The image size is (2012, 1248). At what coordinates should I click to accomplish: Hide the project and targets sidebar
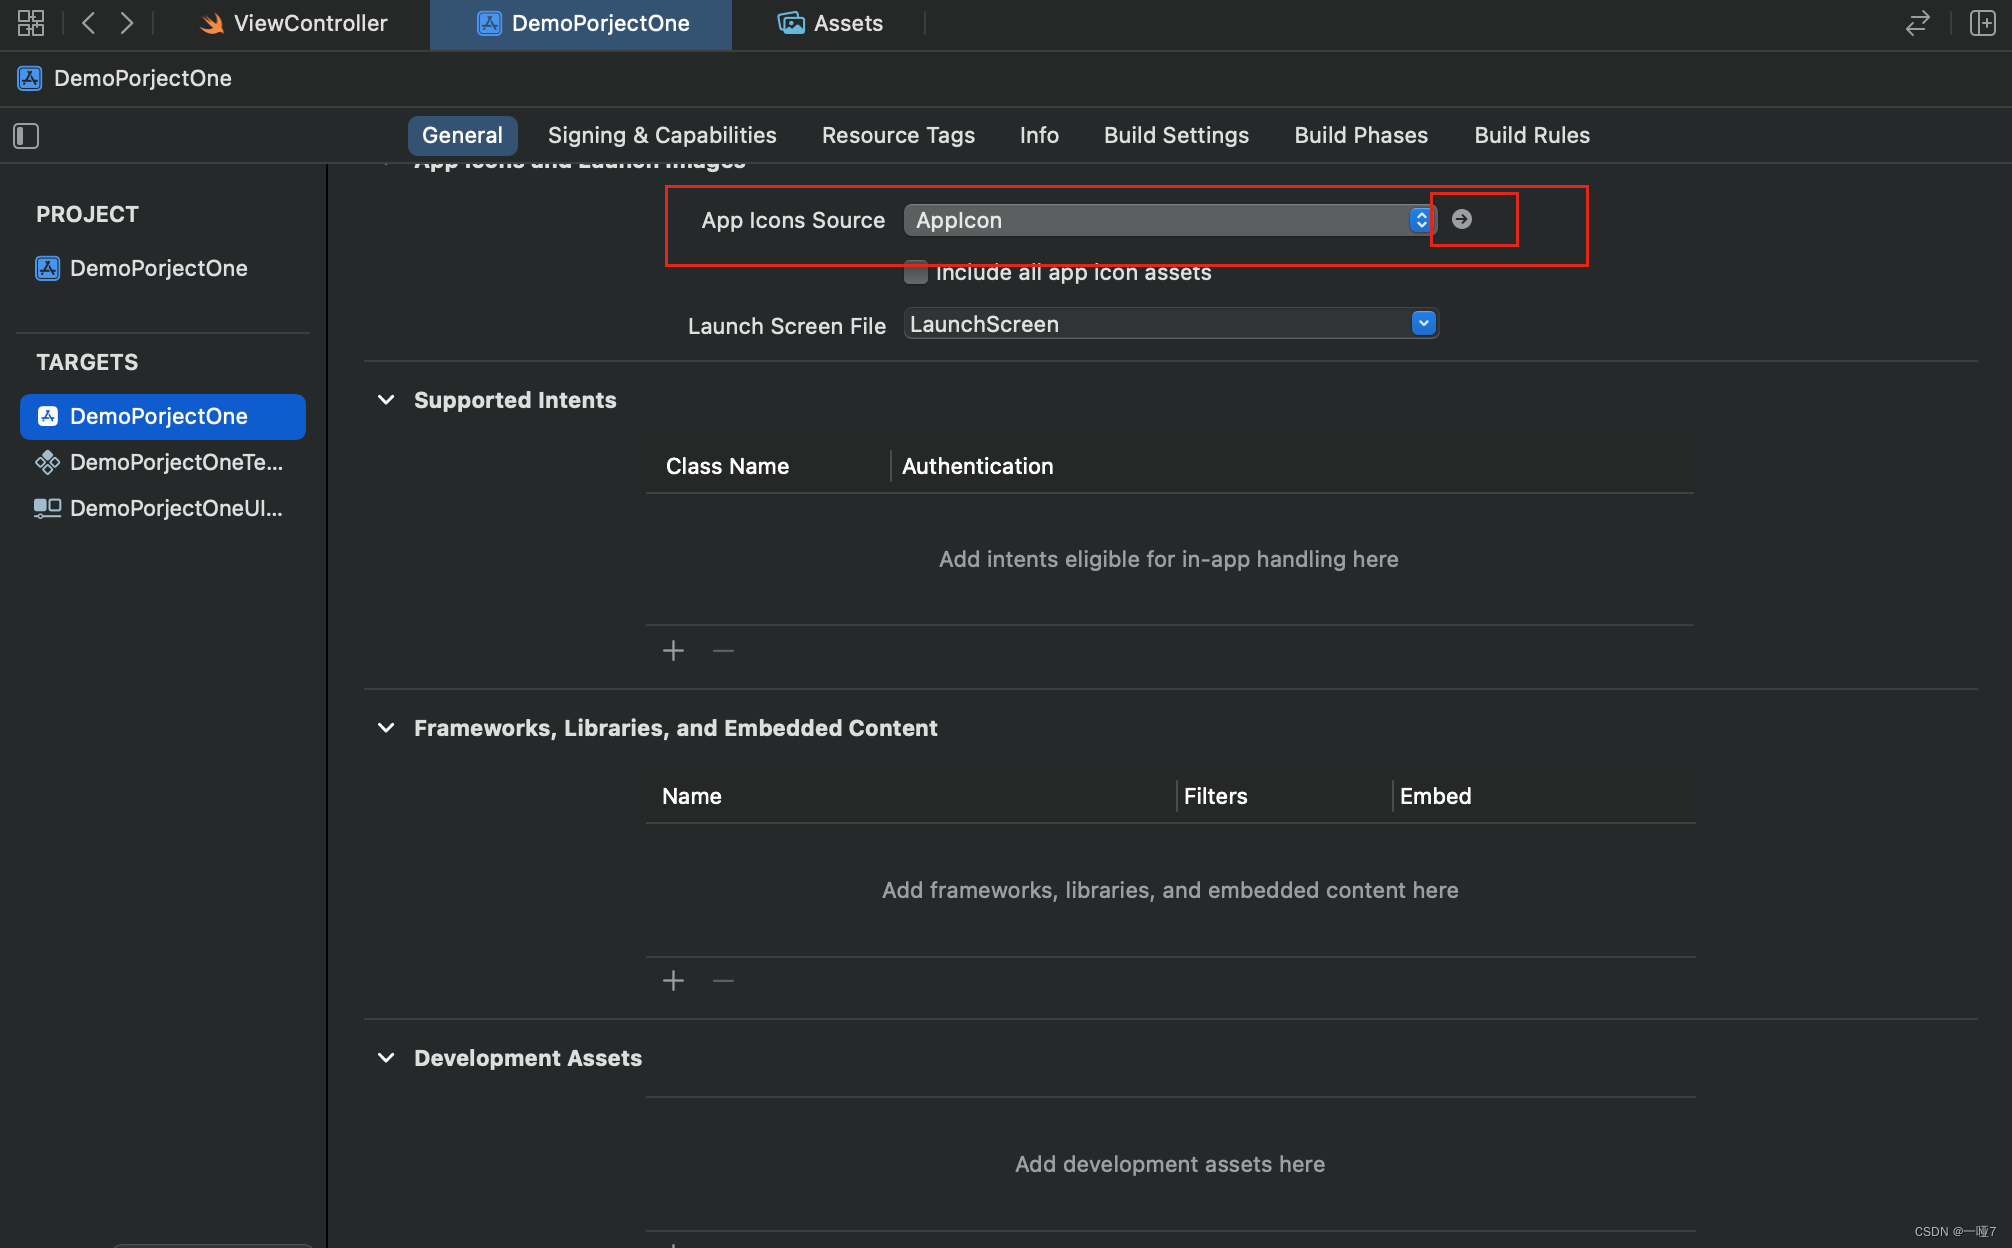[26, 136]
